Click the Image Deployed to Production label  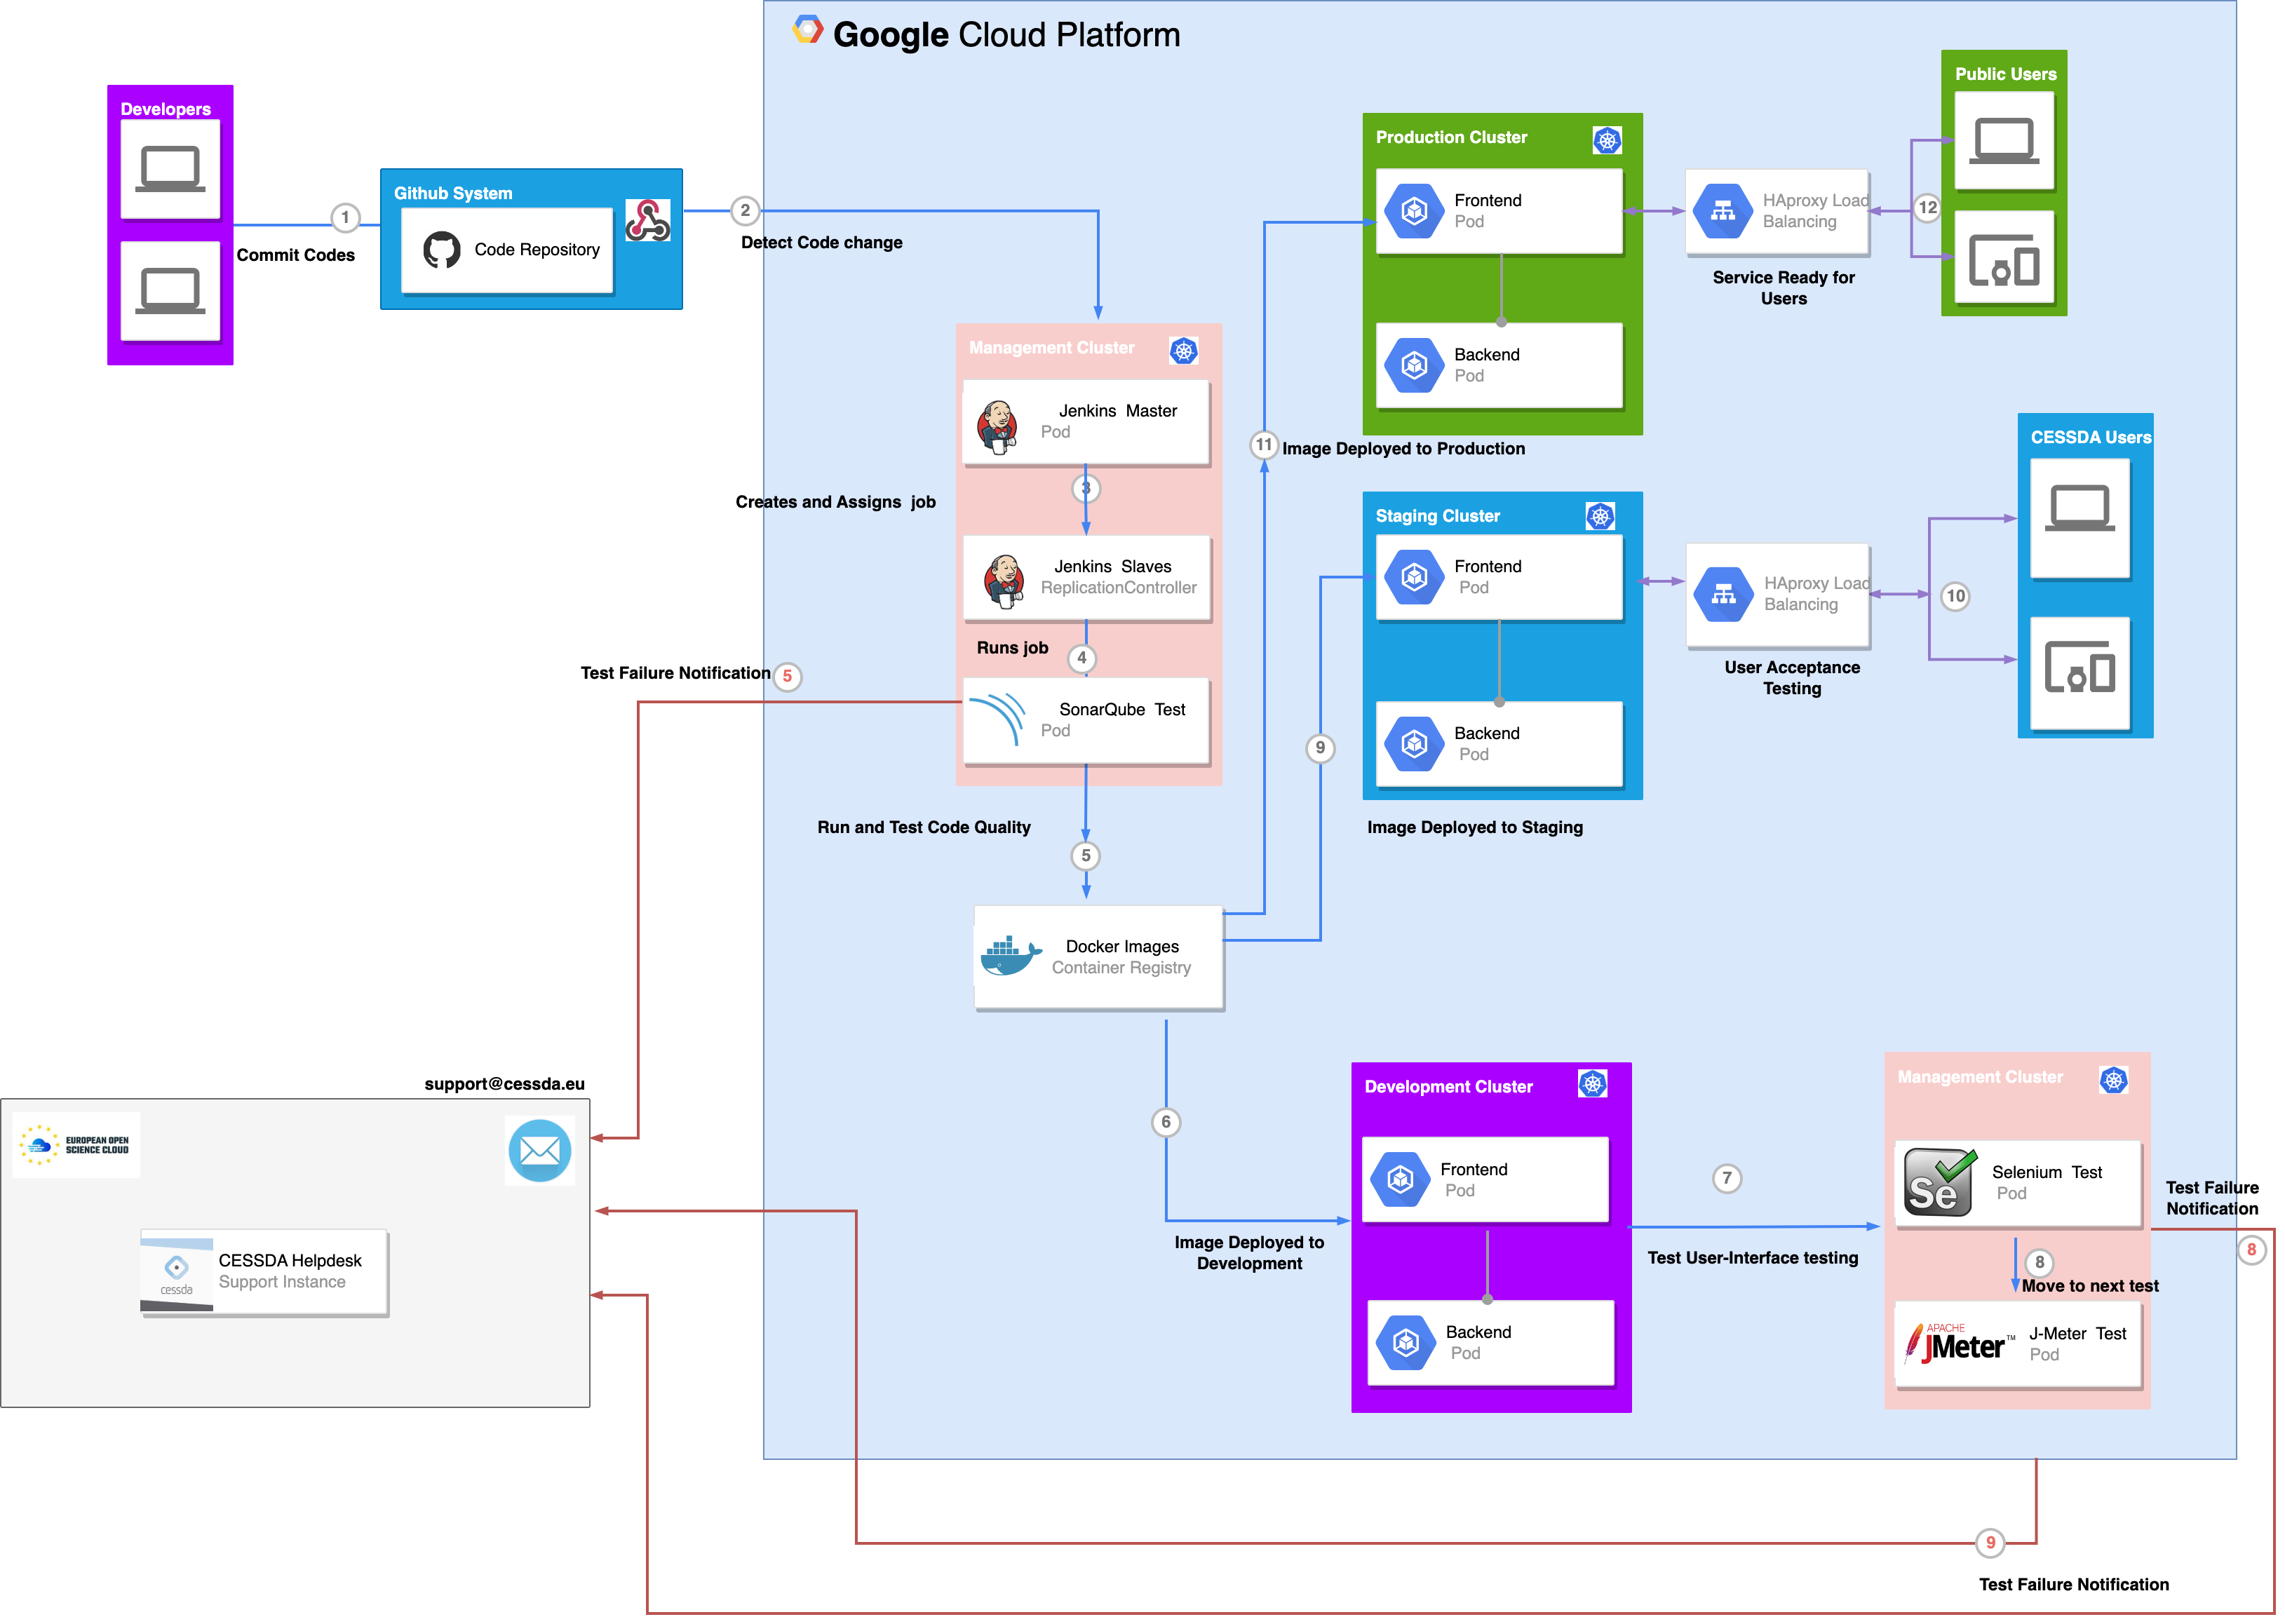coord(1404,449)
